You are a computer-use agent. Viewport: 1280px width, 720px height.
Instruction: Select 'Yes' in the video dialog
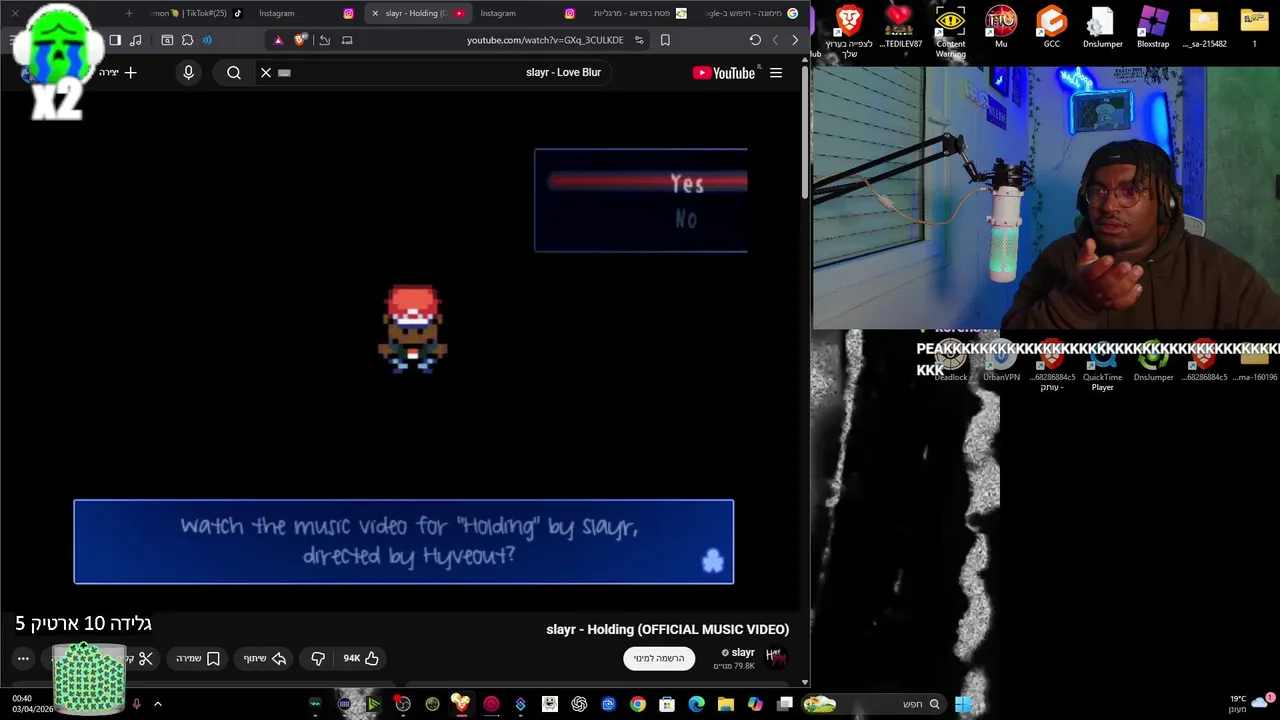point(686,184)
